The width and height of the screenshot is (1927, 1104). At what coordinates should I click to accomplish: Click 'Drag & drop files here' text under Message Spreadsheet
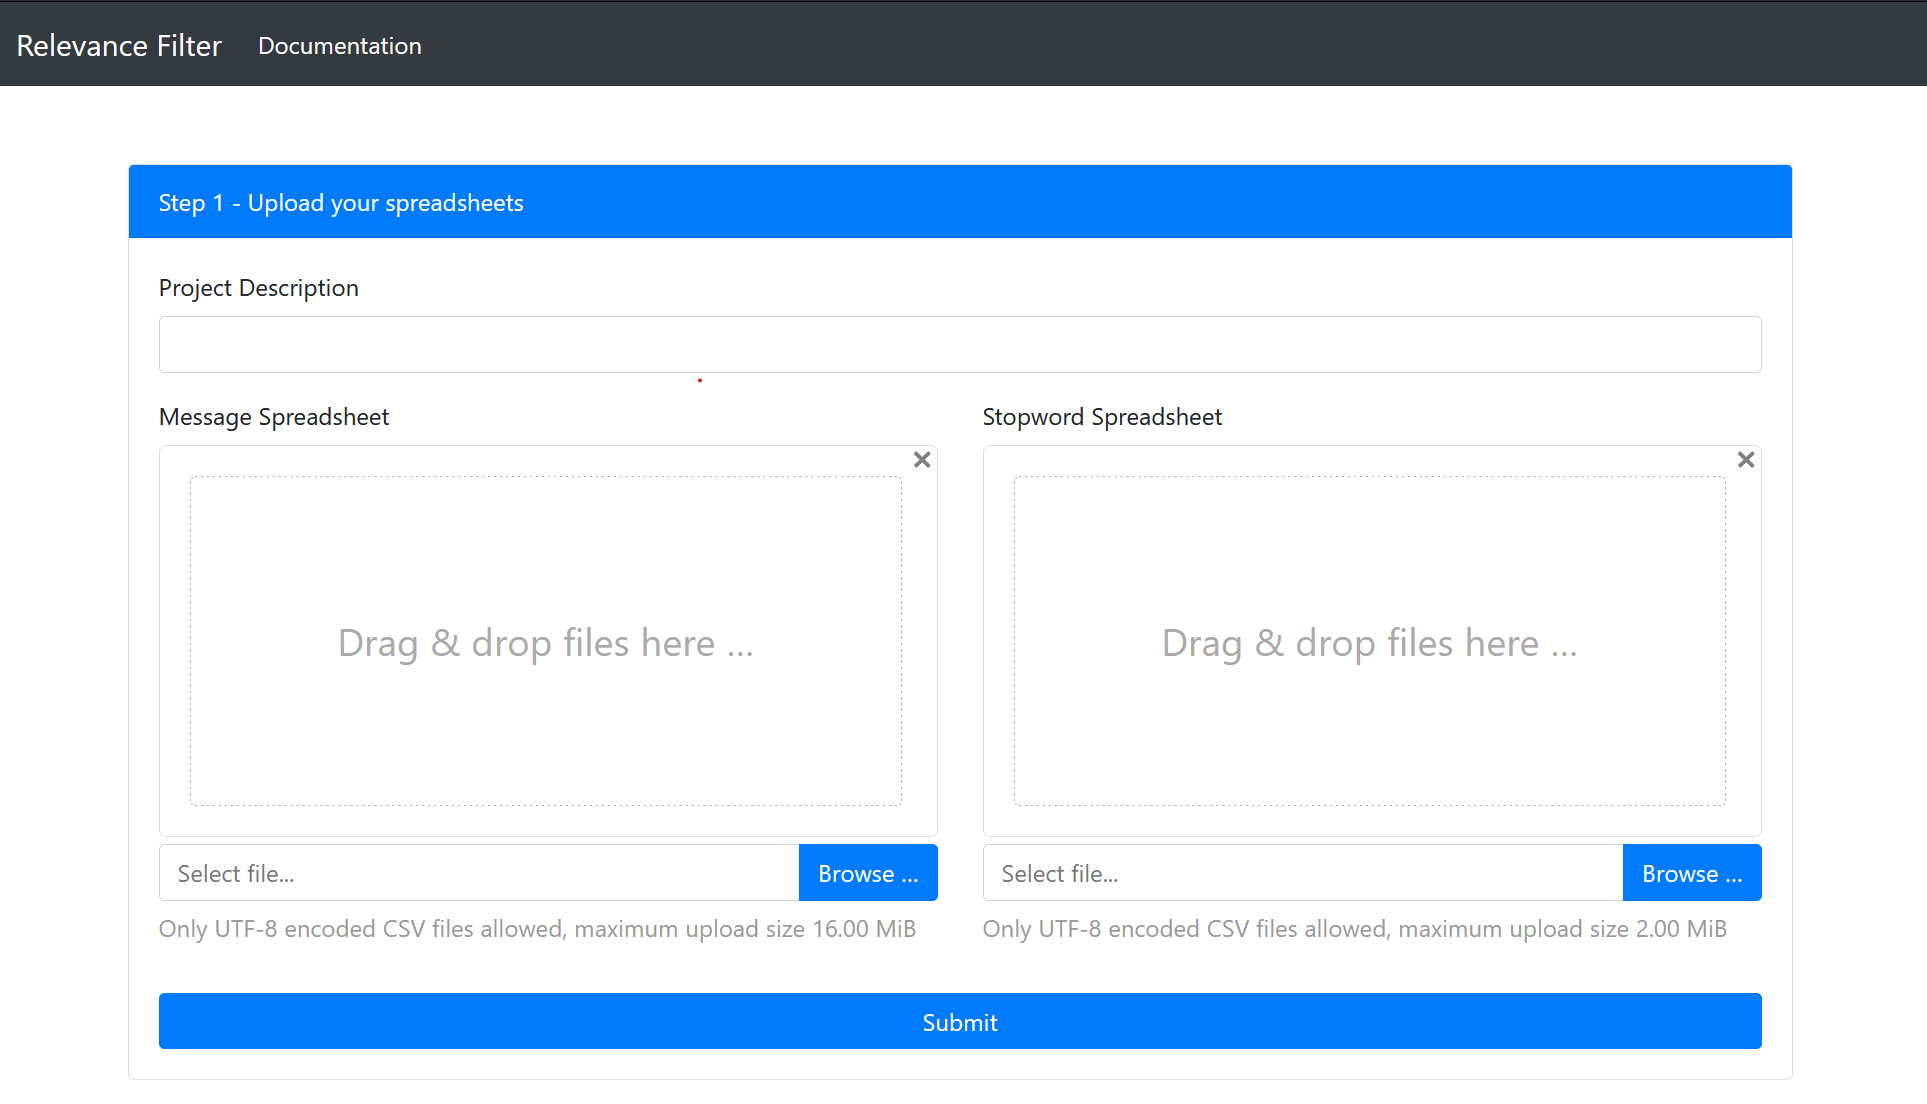click(546, 643)
